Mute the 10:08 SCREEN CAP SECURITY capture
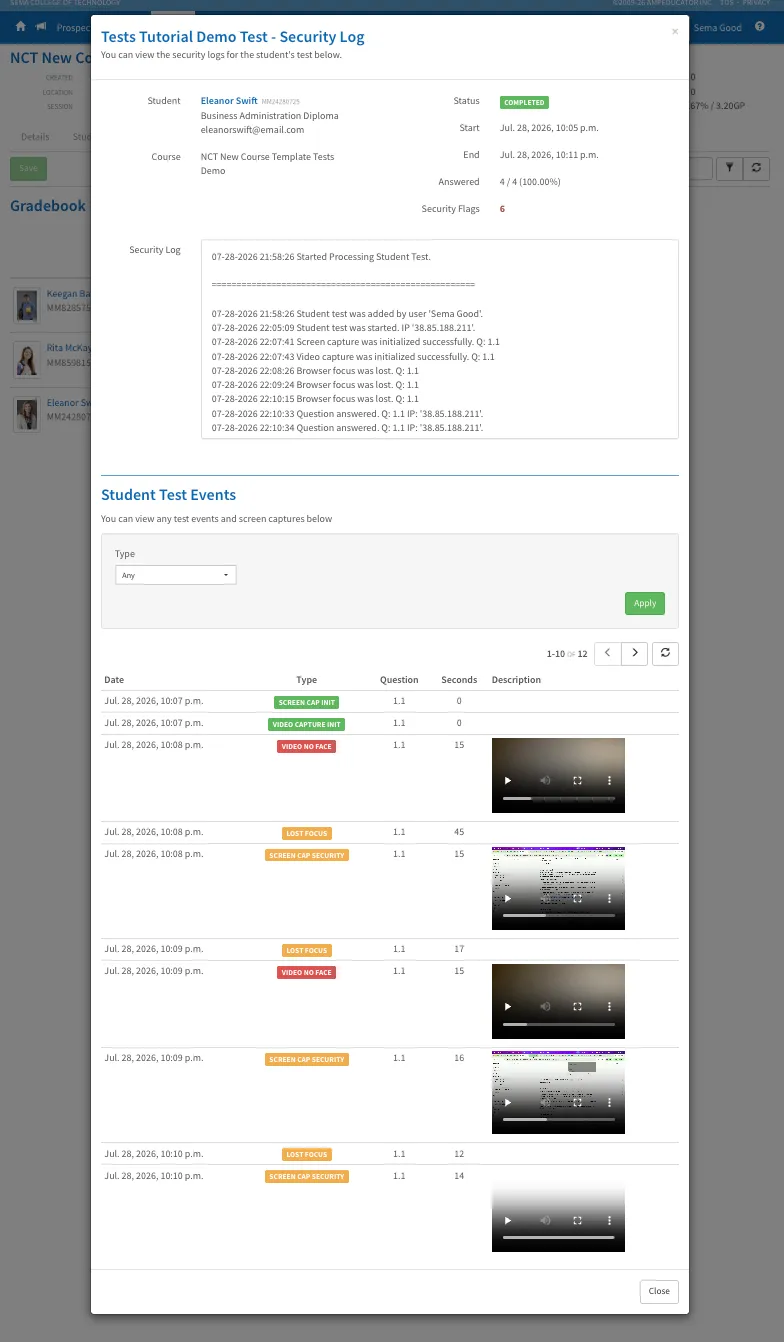 coord(544,897)
